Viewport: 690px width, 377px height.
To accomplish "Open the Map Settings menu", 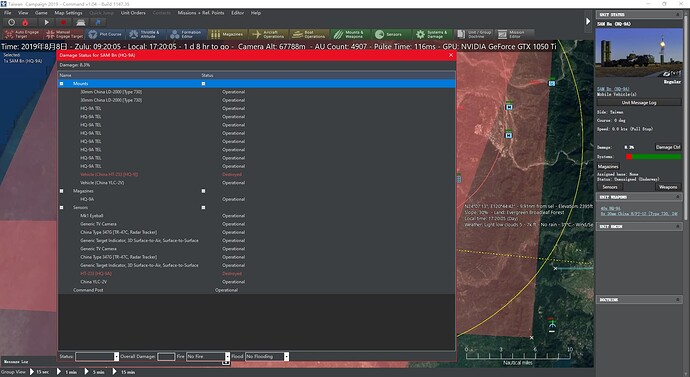I will click(x=68, y=13).
